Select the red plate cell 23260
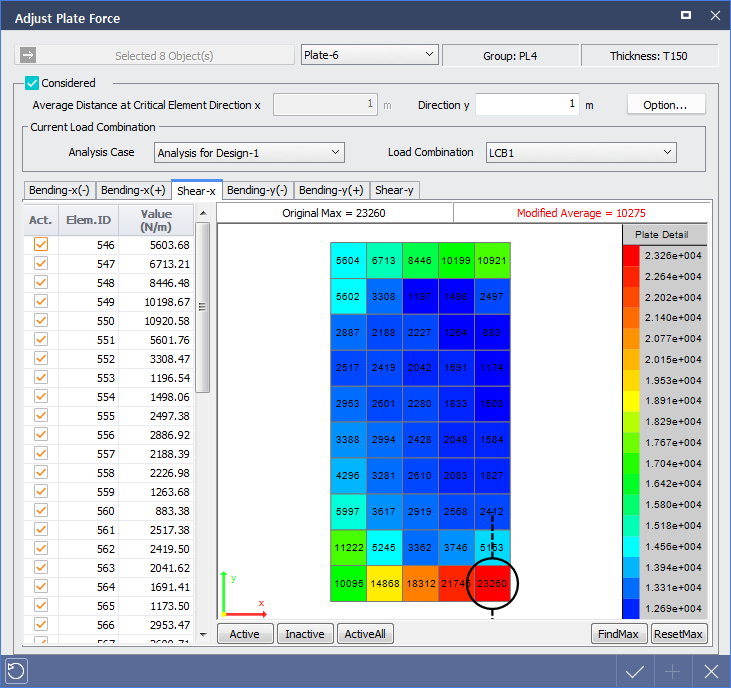 492,583
